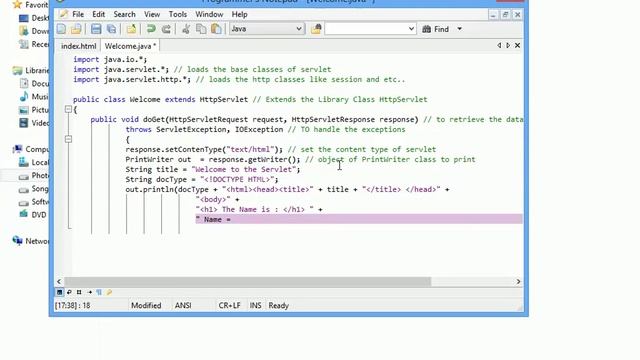Screen dimensions: 640x360
Task: Click the Redo arrow icon
Action: pyautogui.click(x=166, y=29)
